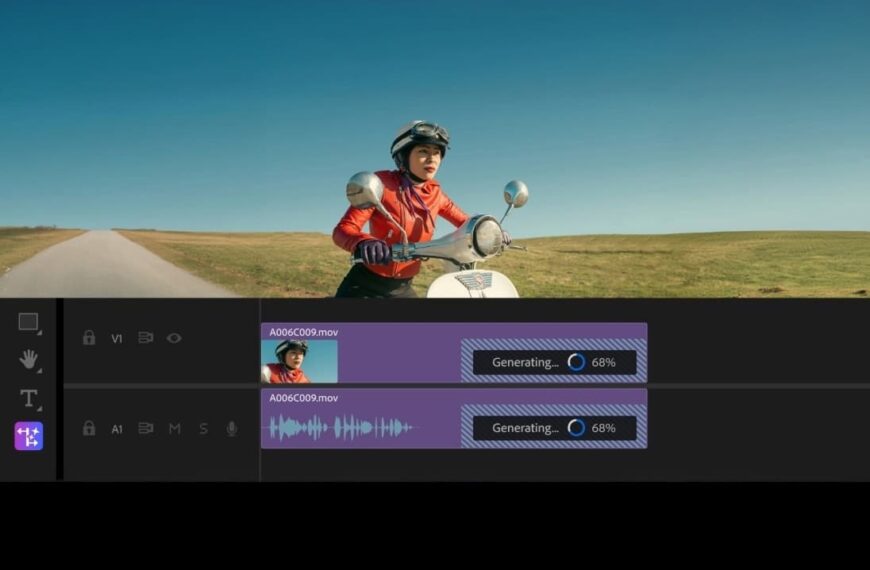Lock the A1 audio track
The height and width of the screenshot is (570, 870).
[89, 428]
